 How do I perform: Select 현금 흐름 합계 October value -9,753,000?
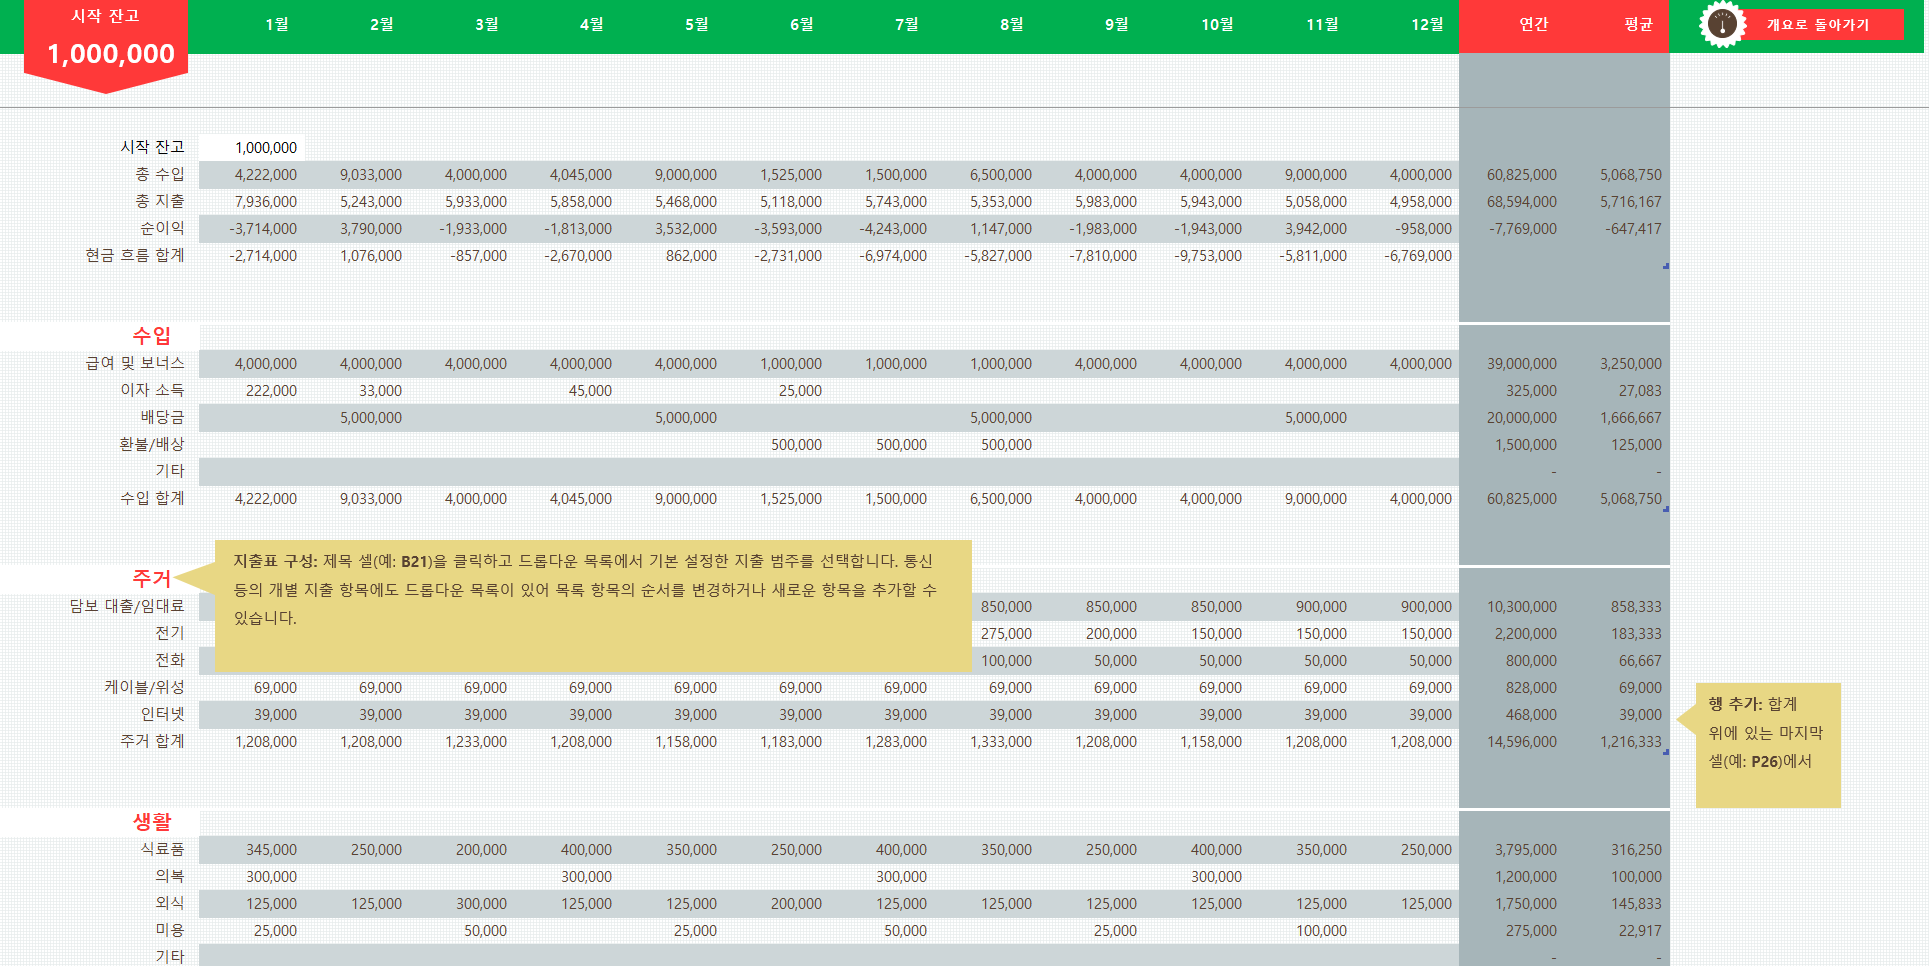1208,256
